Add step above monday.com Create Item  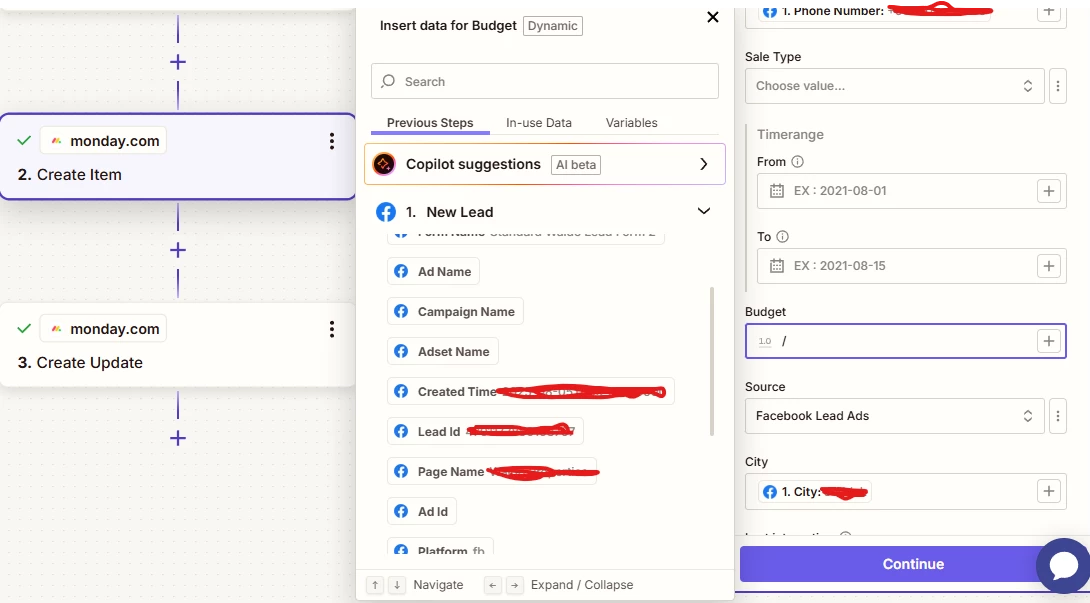[178, 62]
